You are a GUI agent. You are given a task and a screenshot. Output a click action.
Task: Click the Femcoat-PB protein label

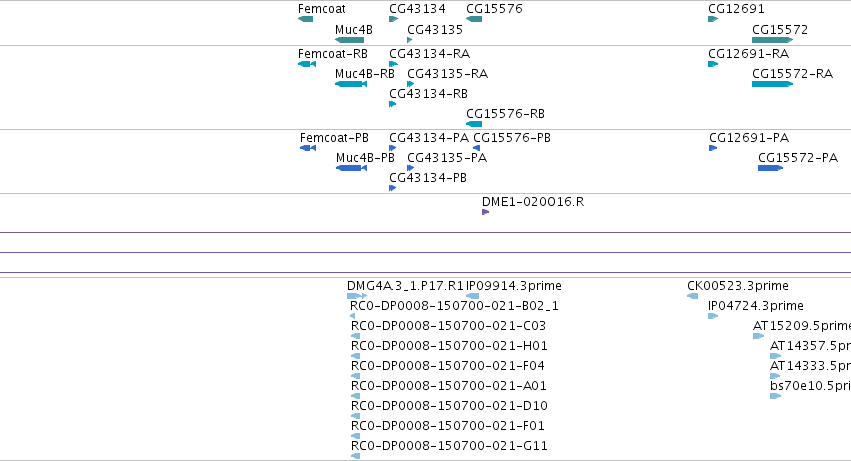pyautogui.click(x=334, y=138)
